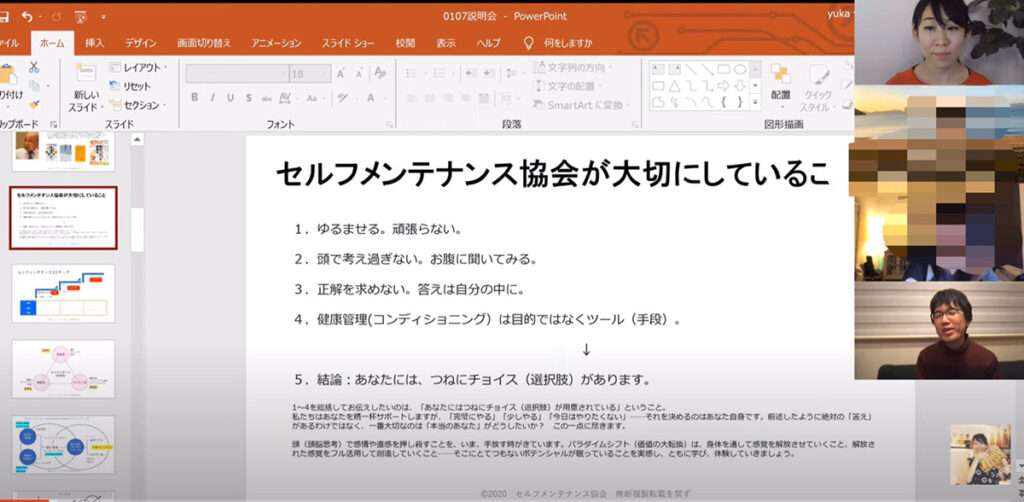This screenshot has width=1024, height=502.
Task: Toggle Underline formatting
Action: click(230, 98)
